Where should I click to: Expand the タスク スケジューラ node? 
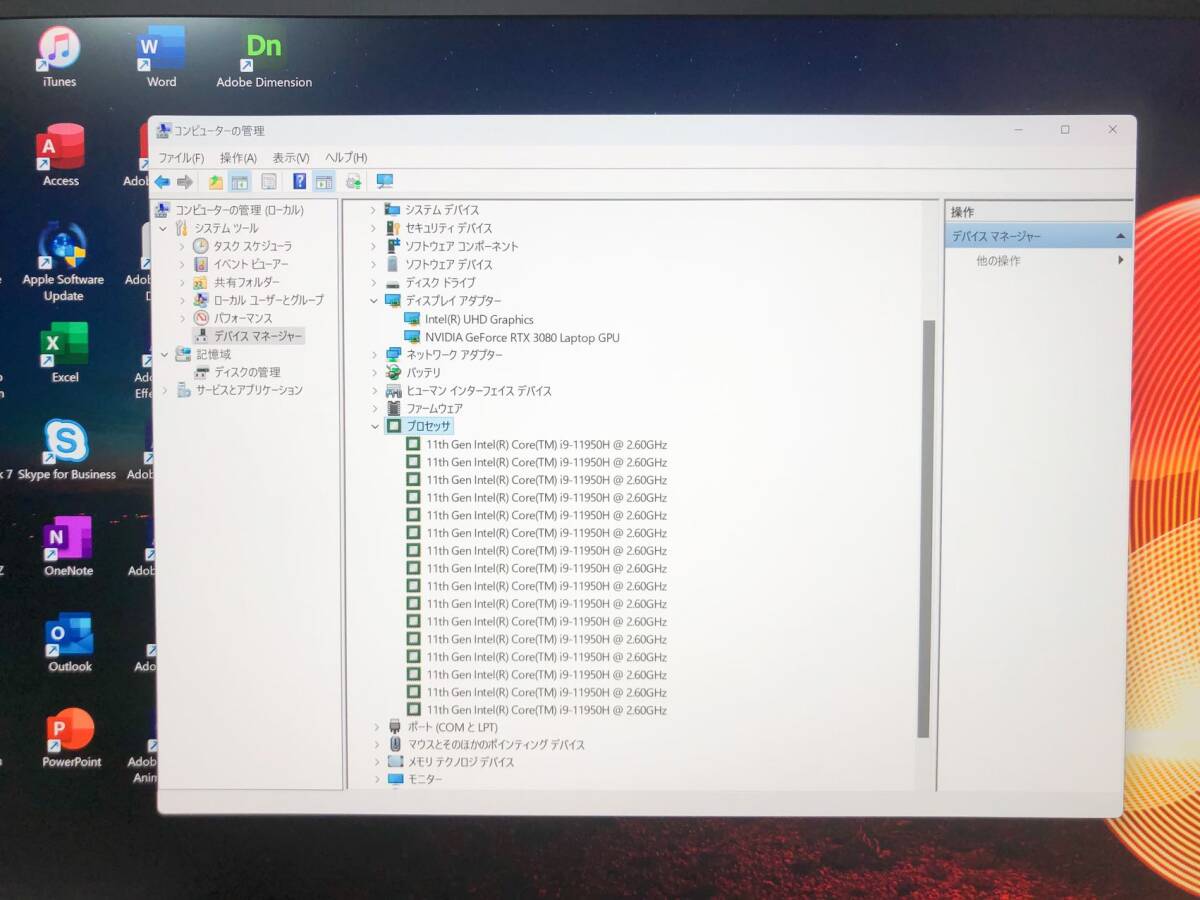(x=182, y=246)
